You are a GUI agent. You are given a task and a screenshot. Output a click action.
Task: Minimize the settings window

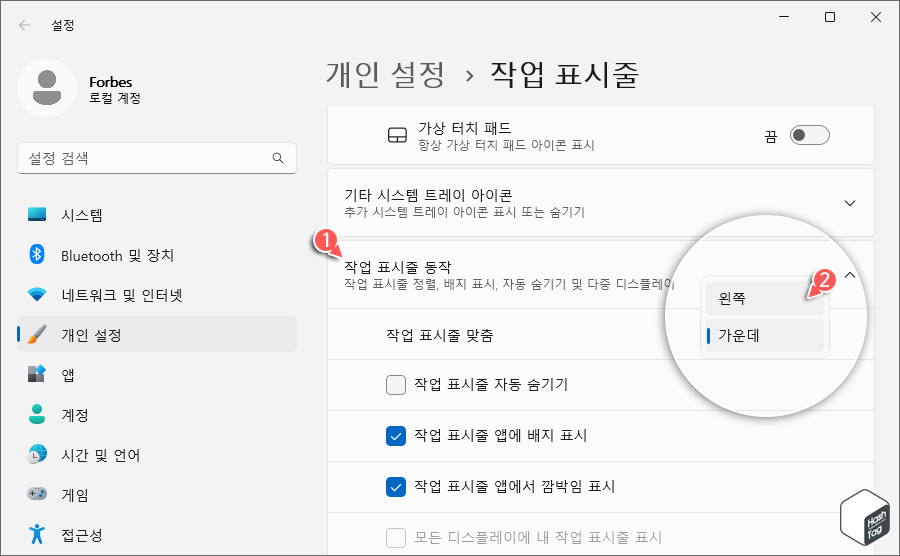tap(784, 17)
